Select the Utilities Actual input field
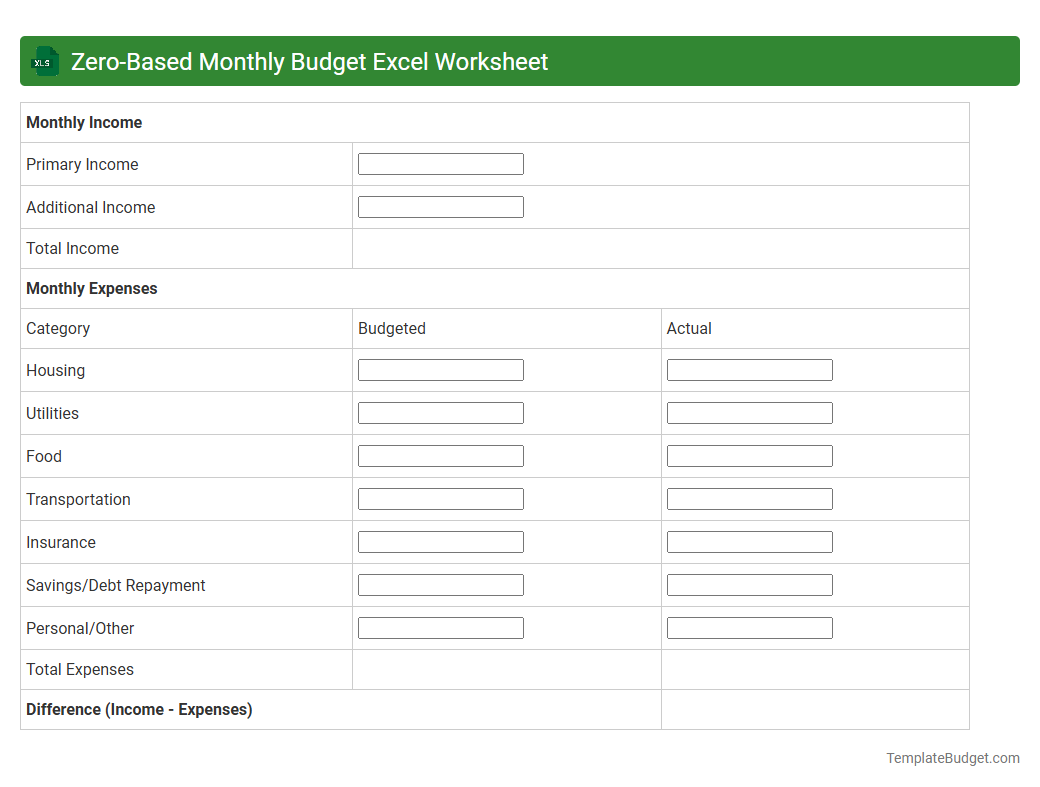The width and height of the screenshot is (1040, 787). [749, 412]
